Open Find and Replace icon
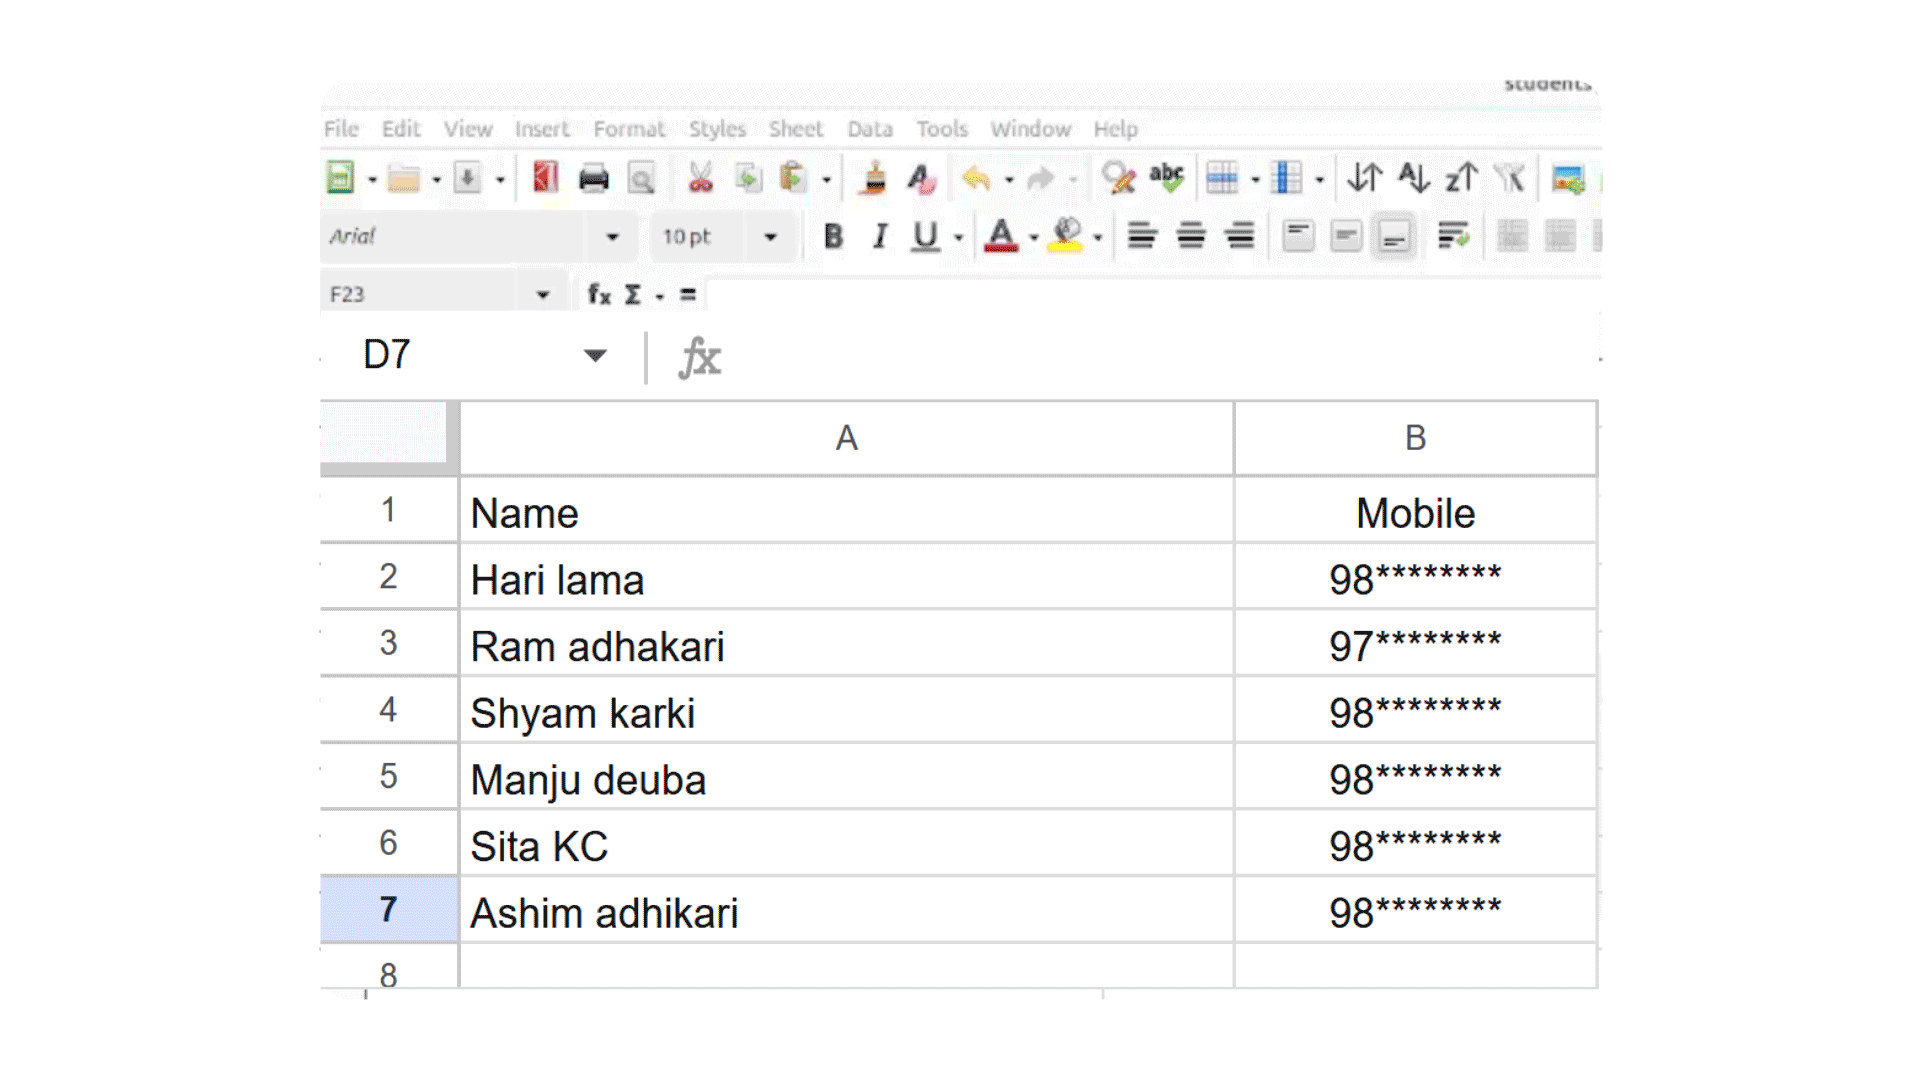The image size is (1922, 1080). (x=1117, y=178)
